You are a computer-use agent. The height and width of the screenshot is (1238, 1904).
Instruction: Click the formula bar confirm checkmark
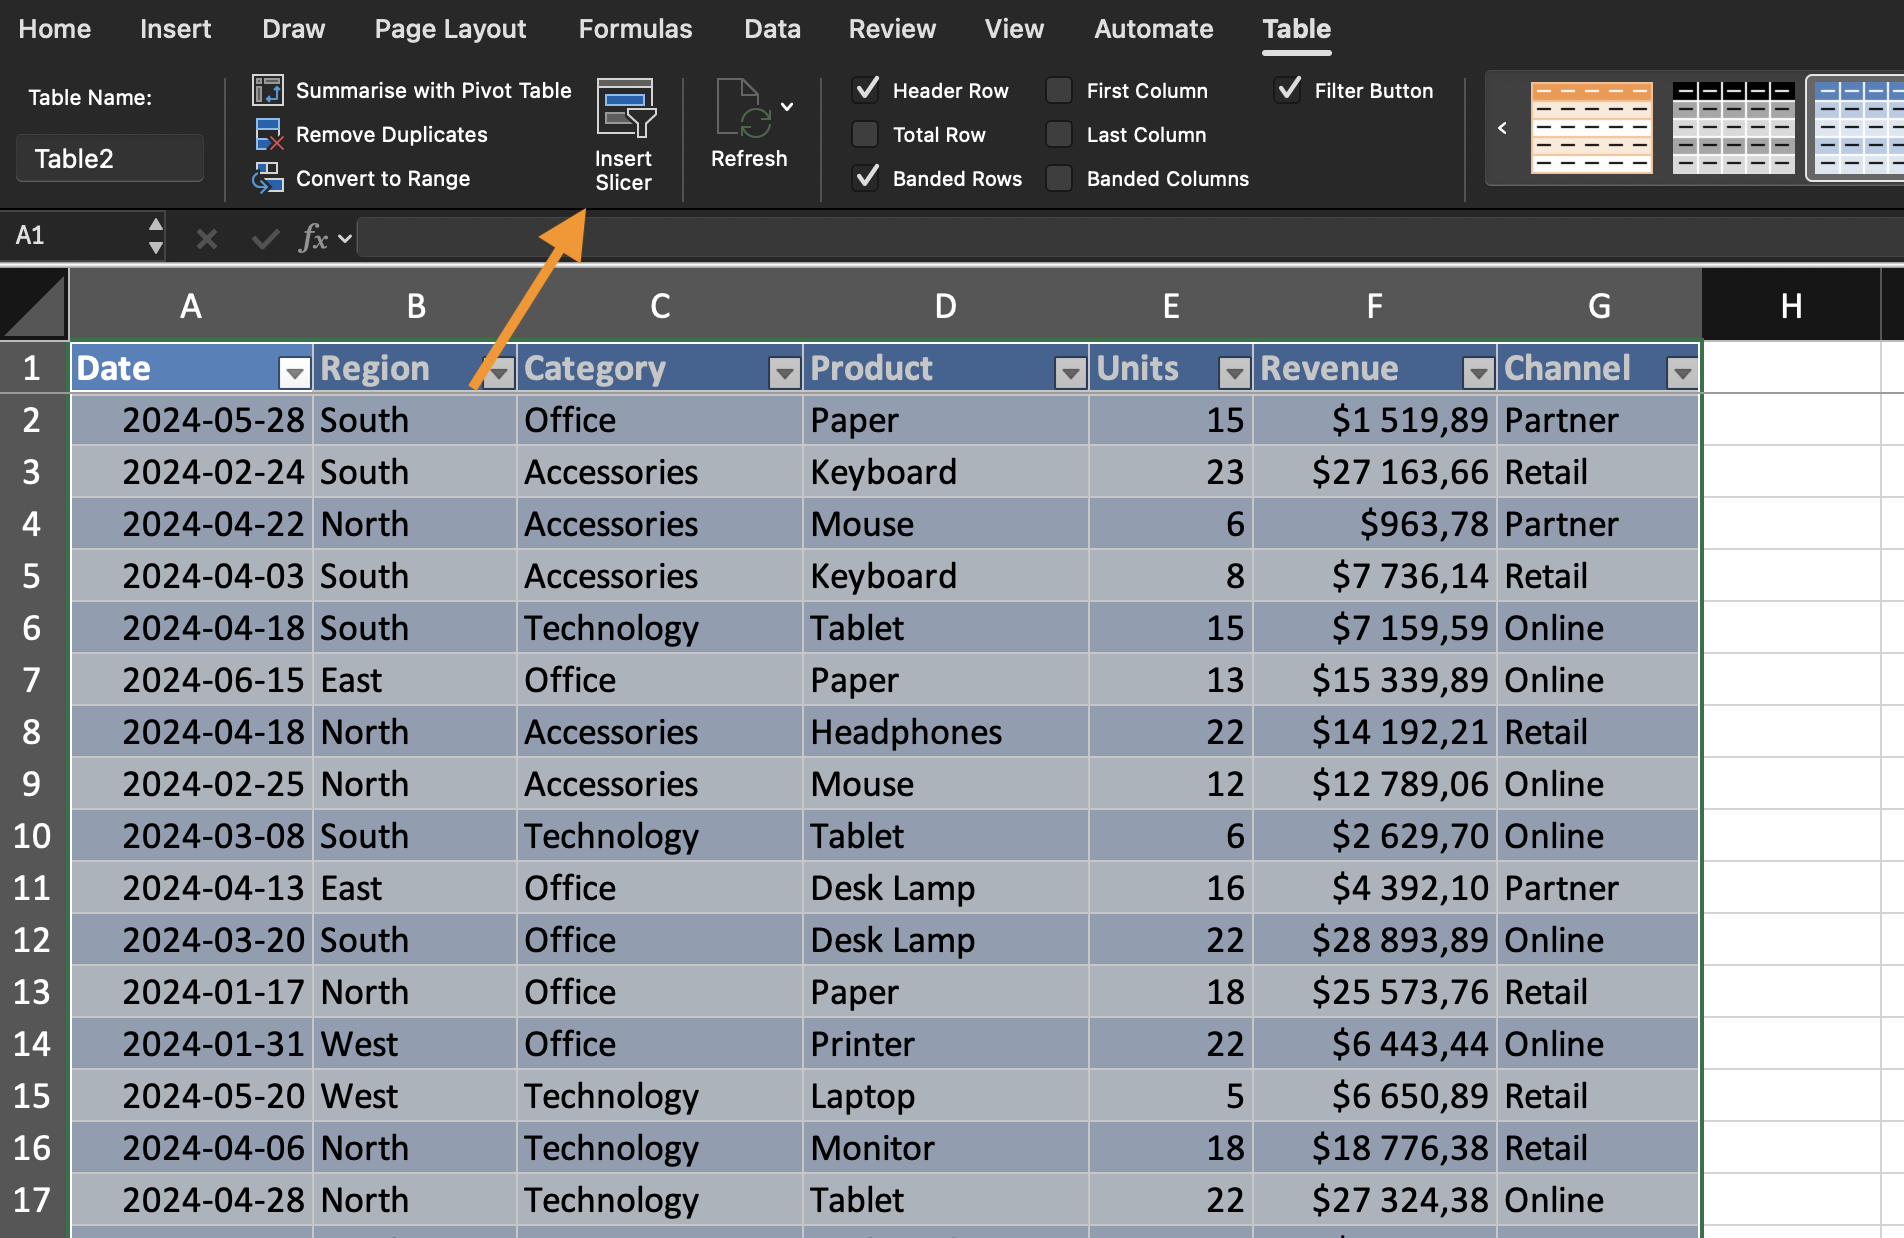(265, 238)
